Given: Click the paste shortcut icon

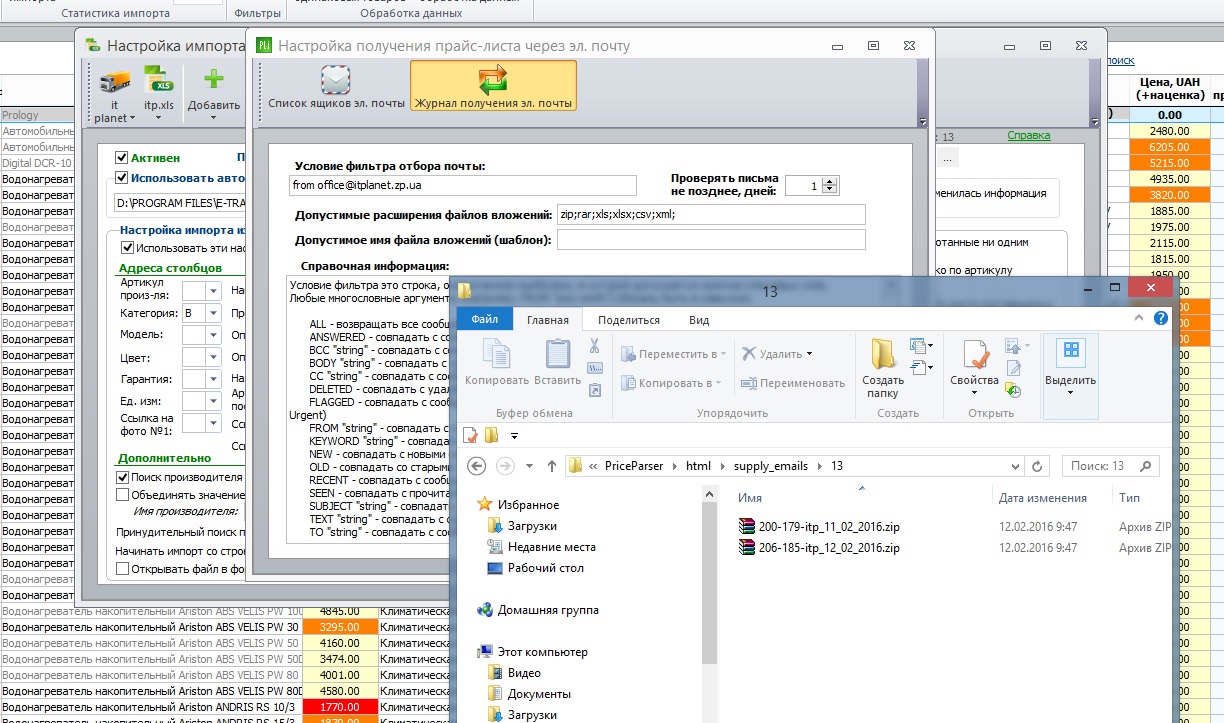Looking at the screenshot, I should coord(594,390).
